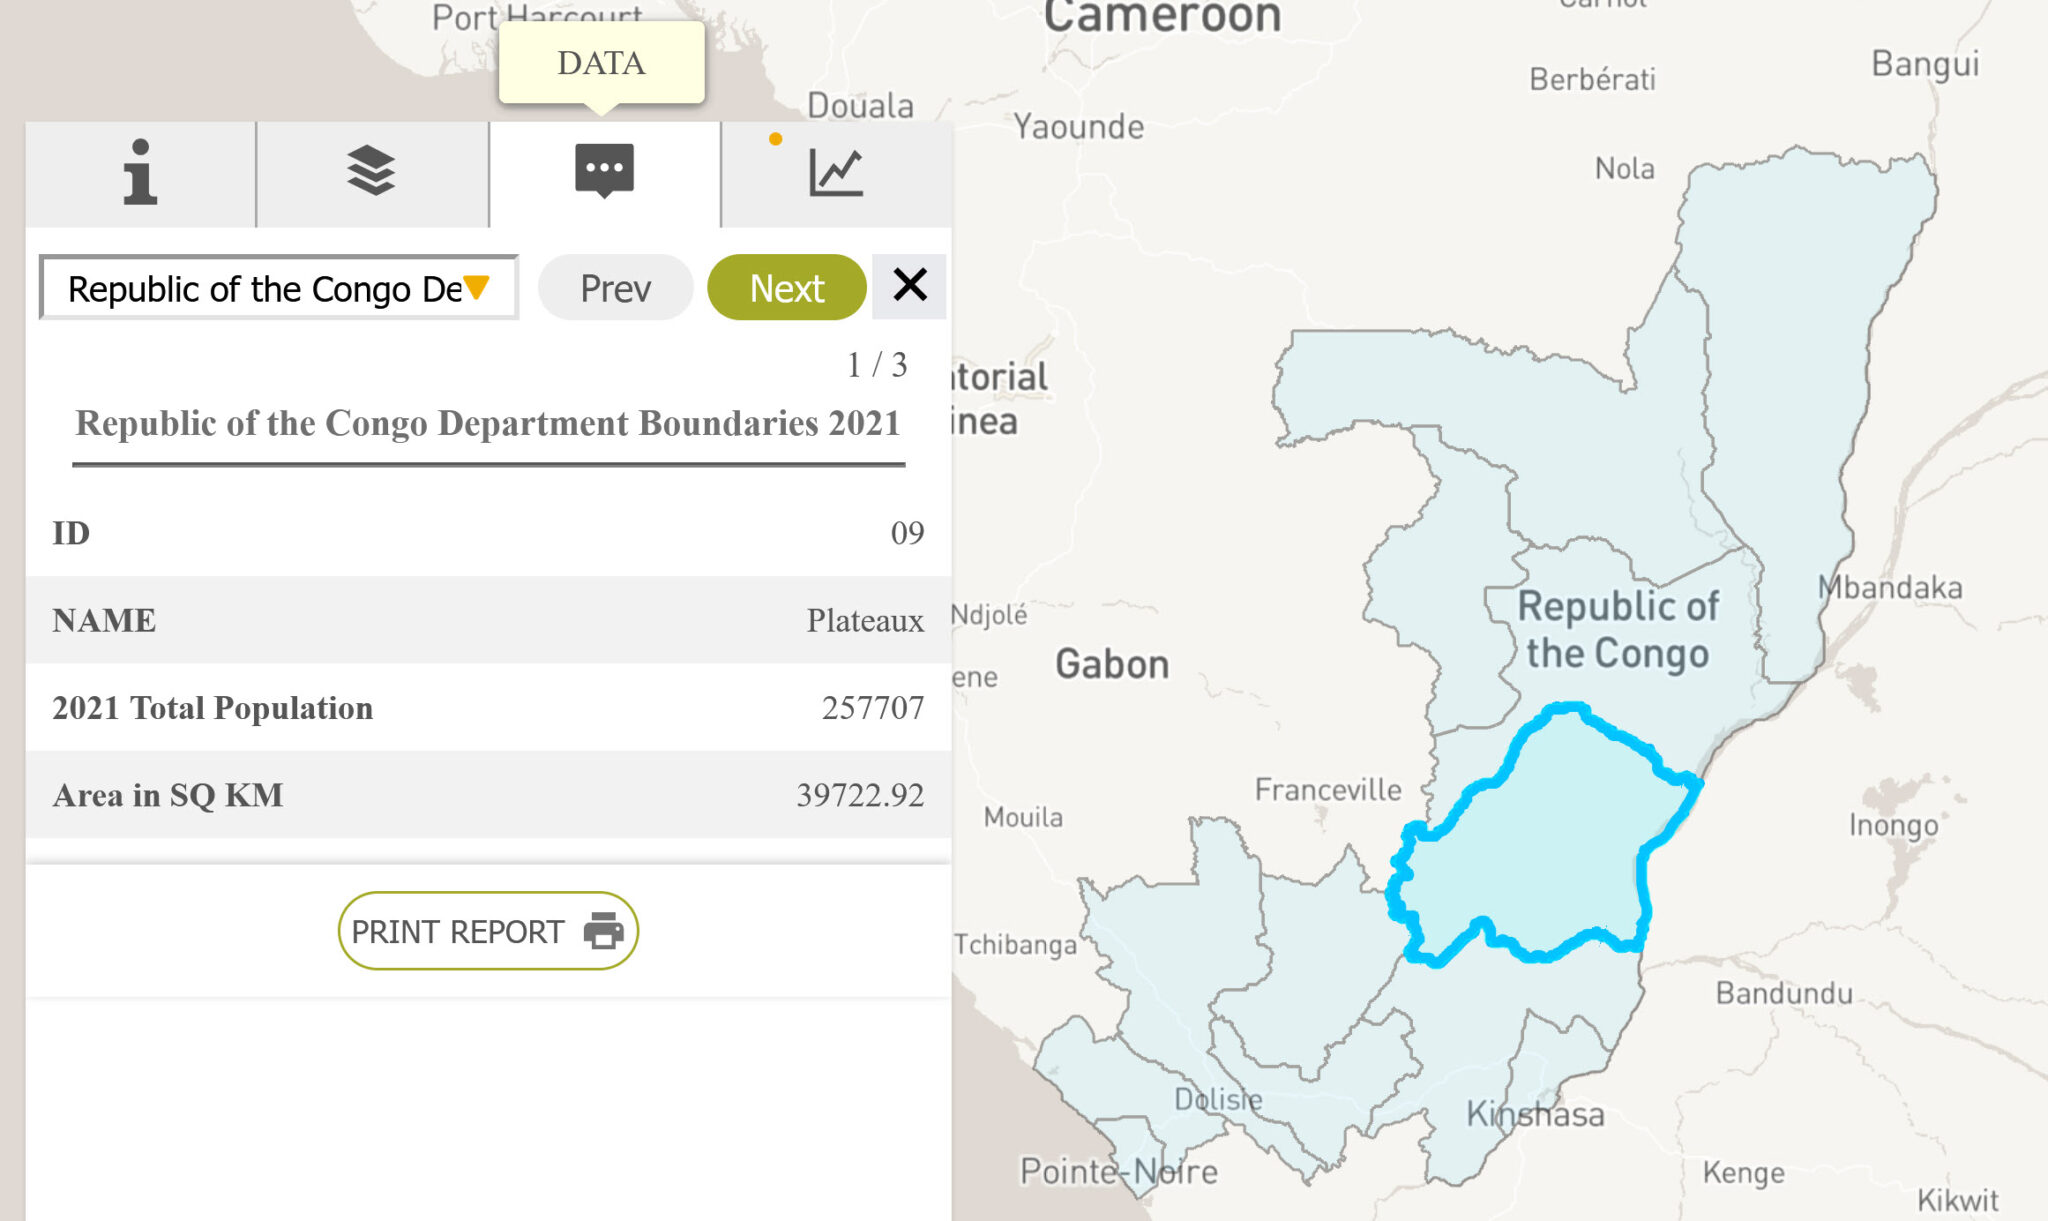Click the NAME row showing Plateaux
Viewport: 2048px width, 1221px height.
[x=489, y=620]
